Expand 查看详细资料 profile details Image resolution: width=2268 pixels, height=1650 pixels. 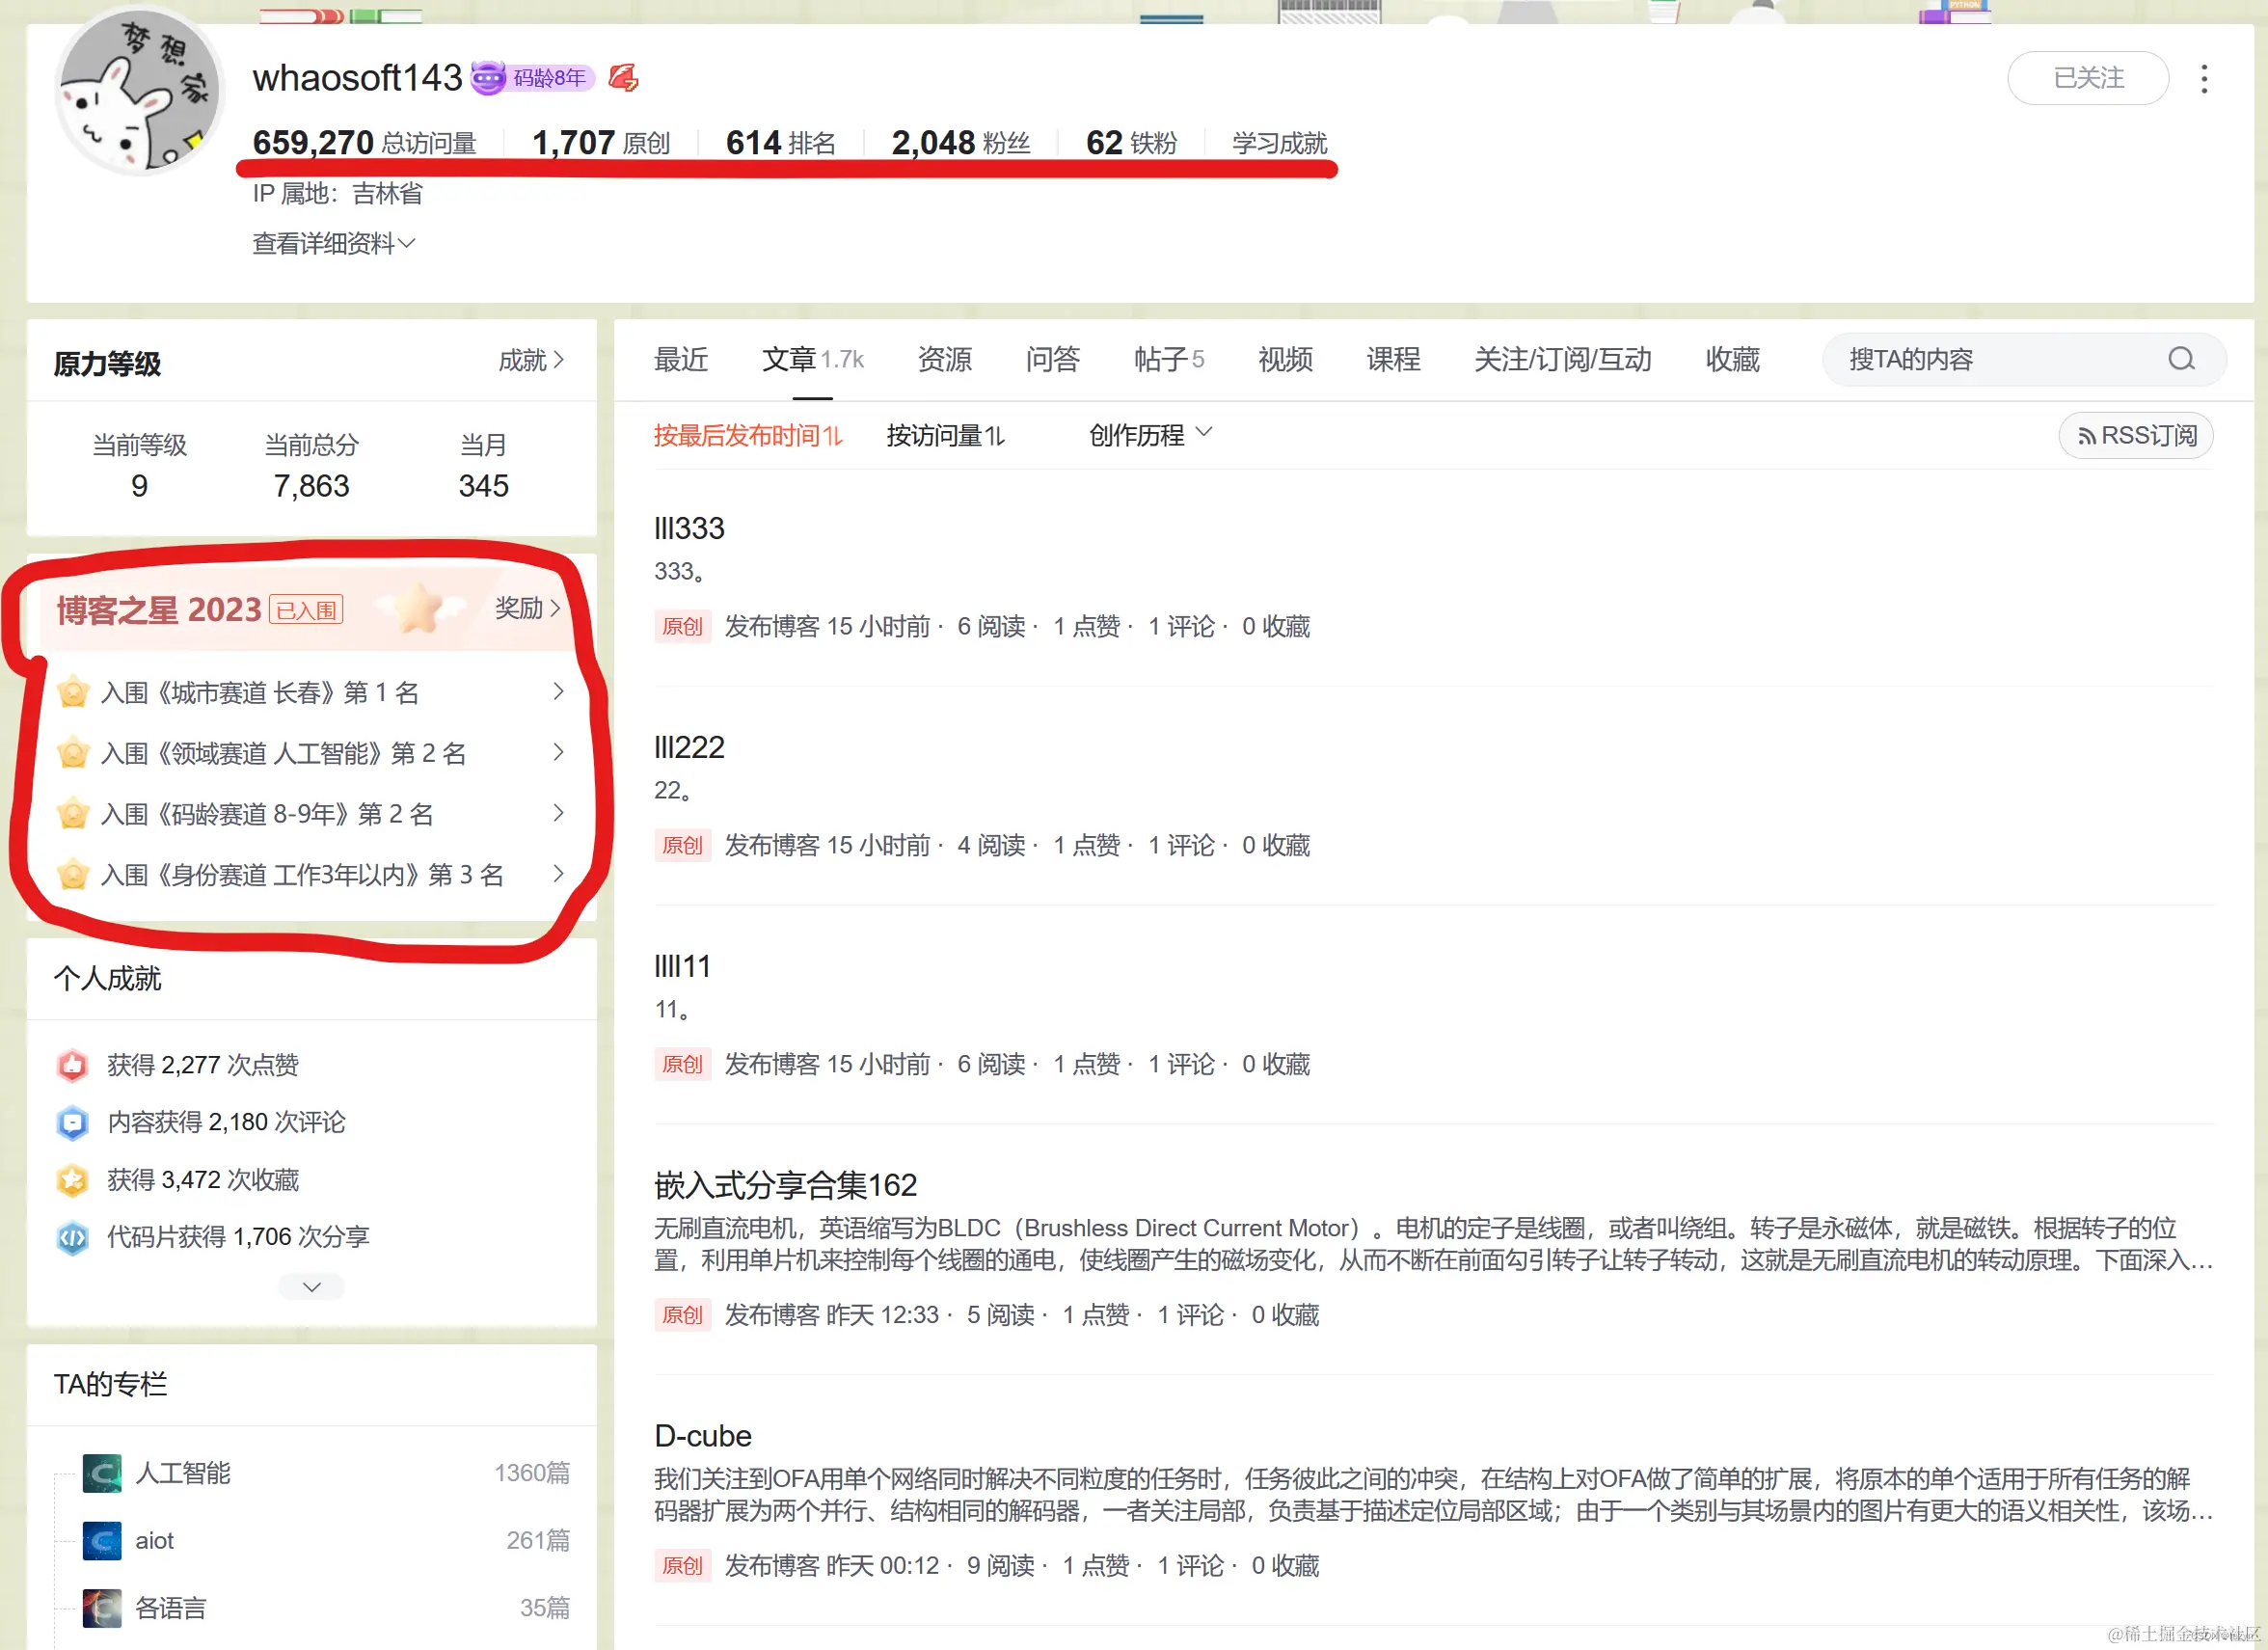[333, 243]
